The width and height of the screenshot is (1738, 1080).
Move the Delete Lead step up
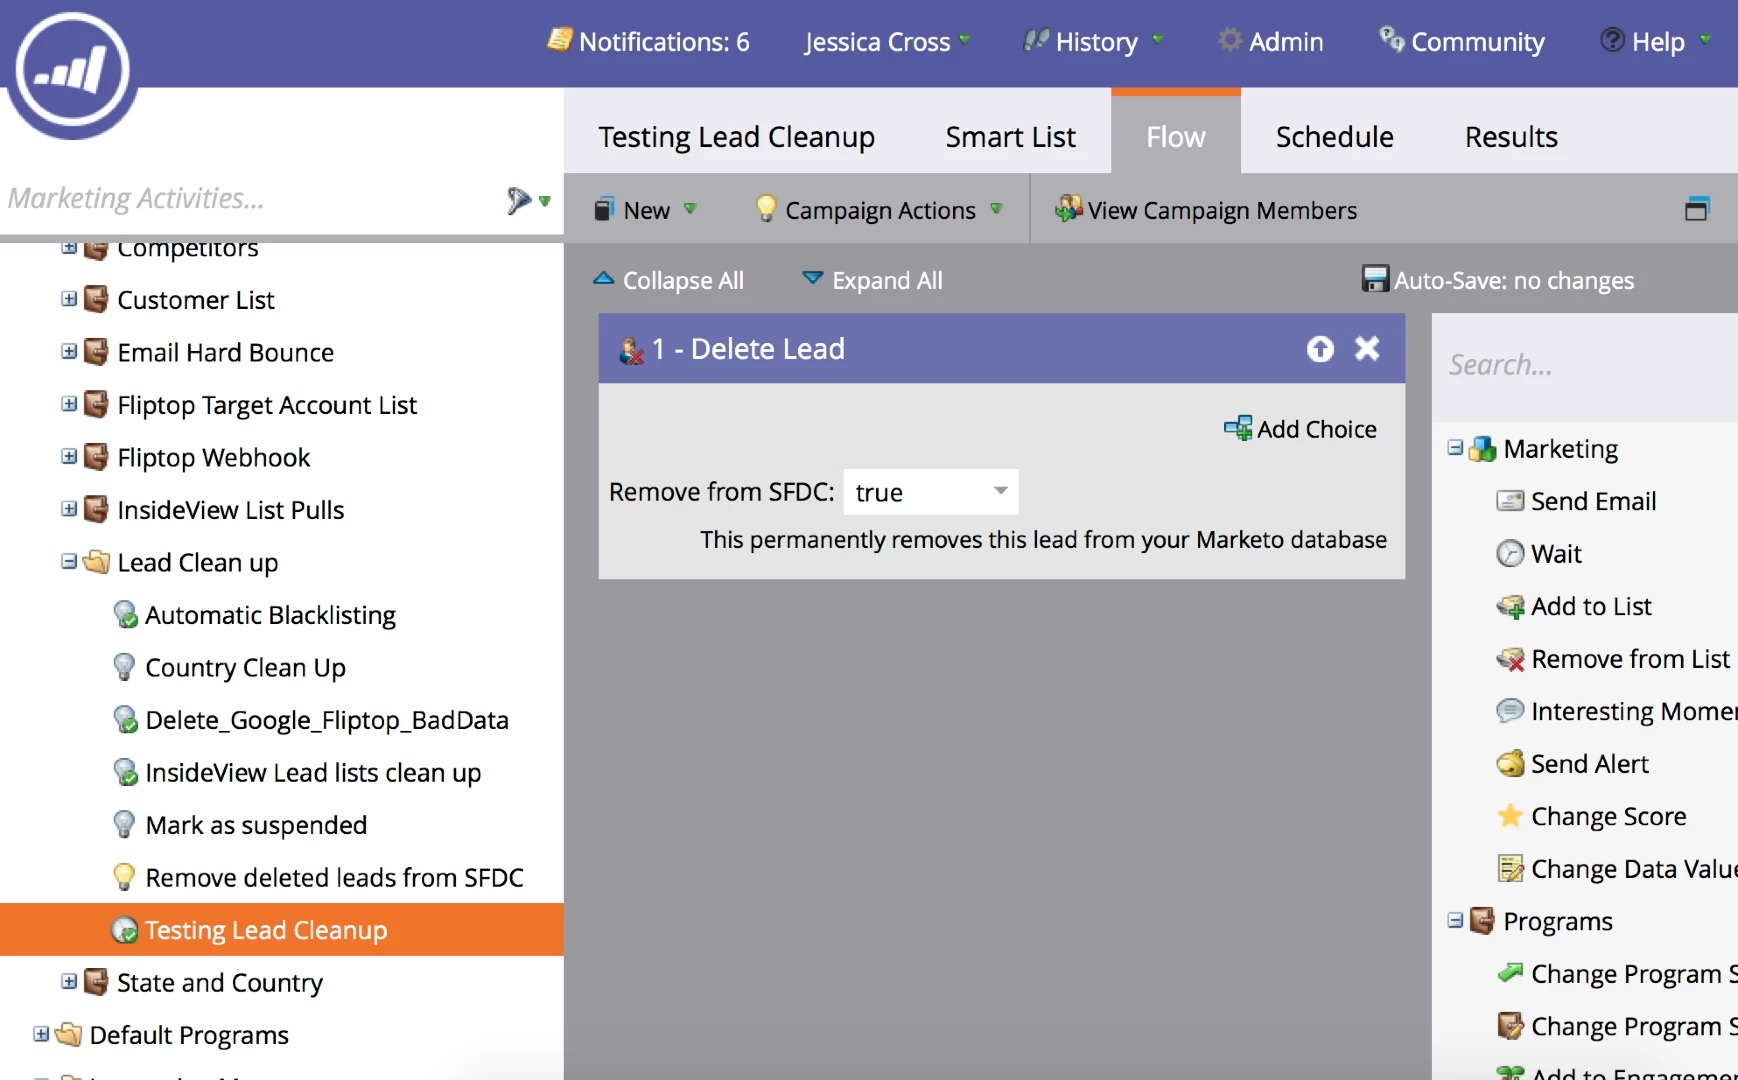pos(1320,348)
